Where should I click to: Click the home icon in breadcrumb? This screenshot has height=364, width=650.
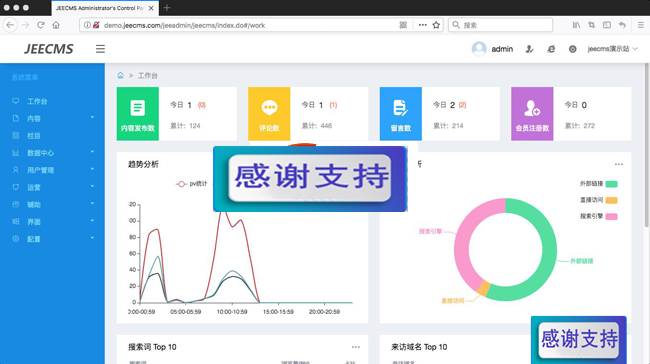click(120, 75)
